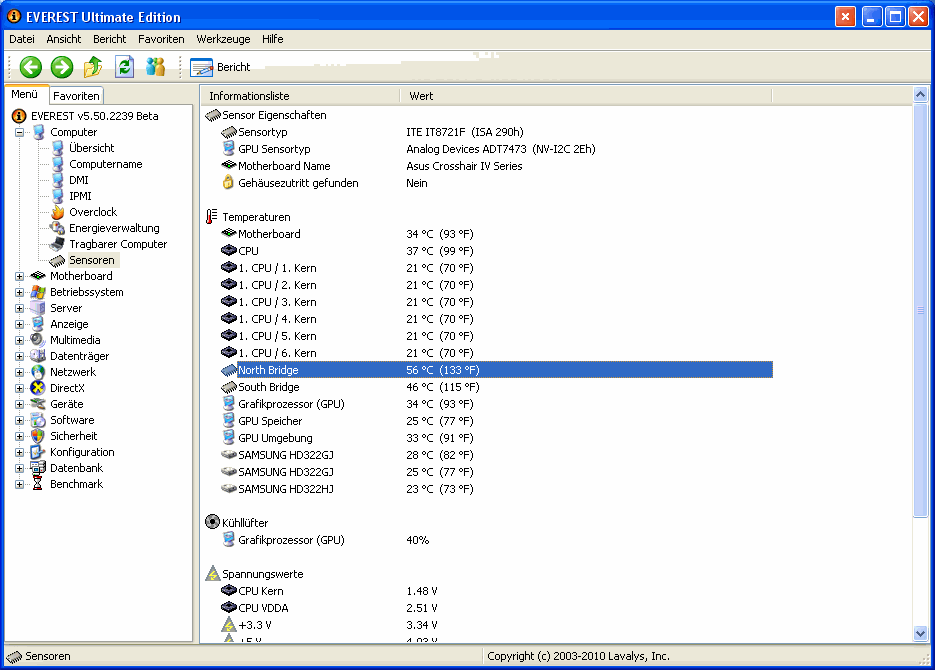Click the DirectX icon in the tree
Screen dimensions: 935x670
pyautogui.click(x=38, y=387)
